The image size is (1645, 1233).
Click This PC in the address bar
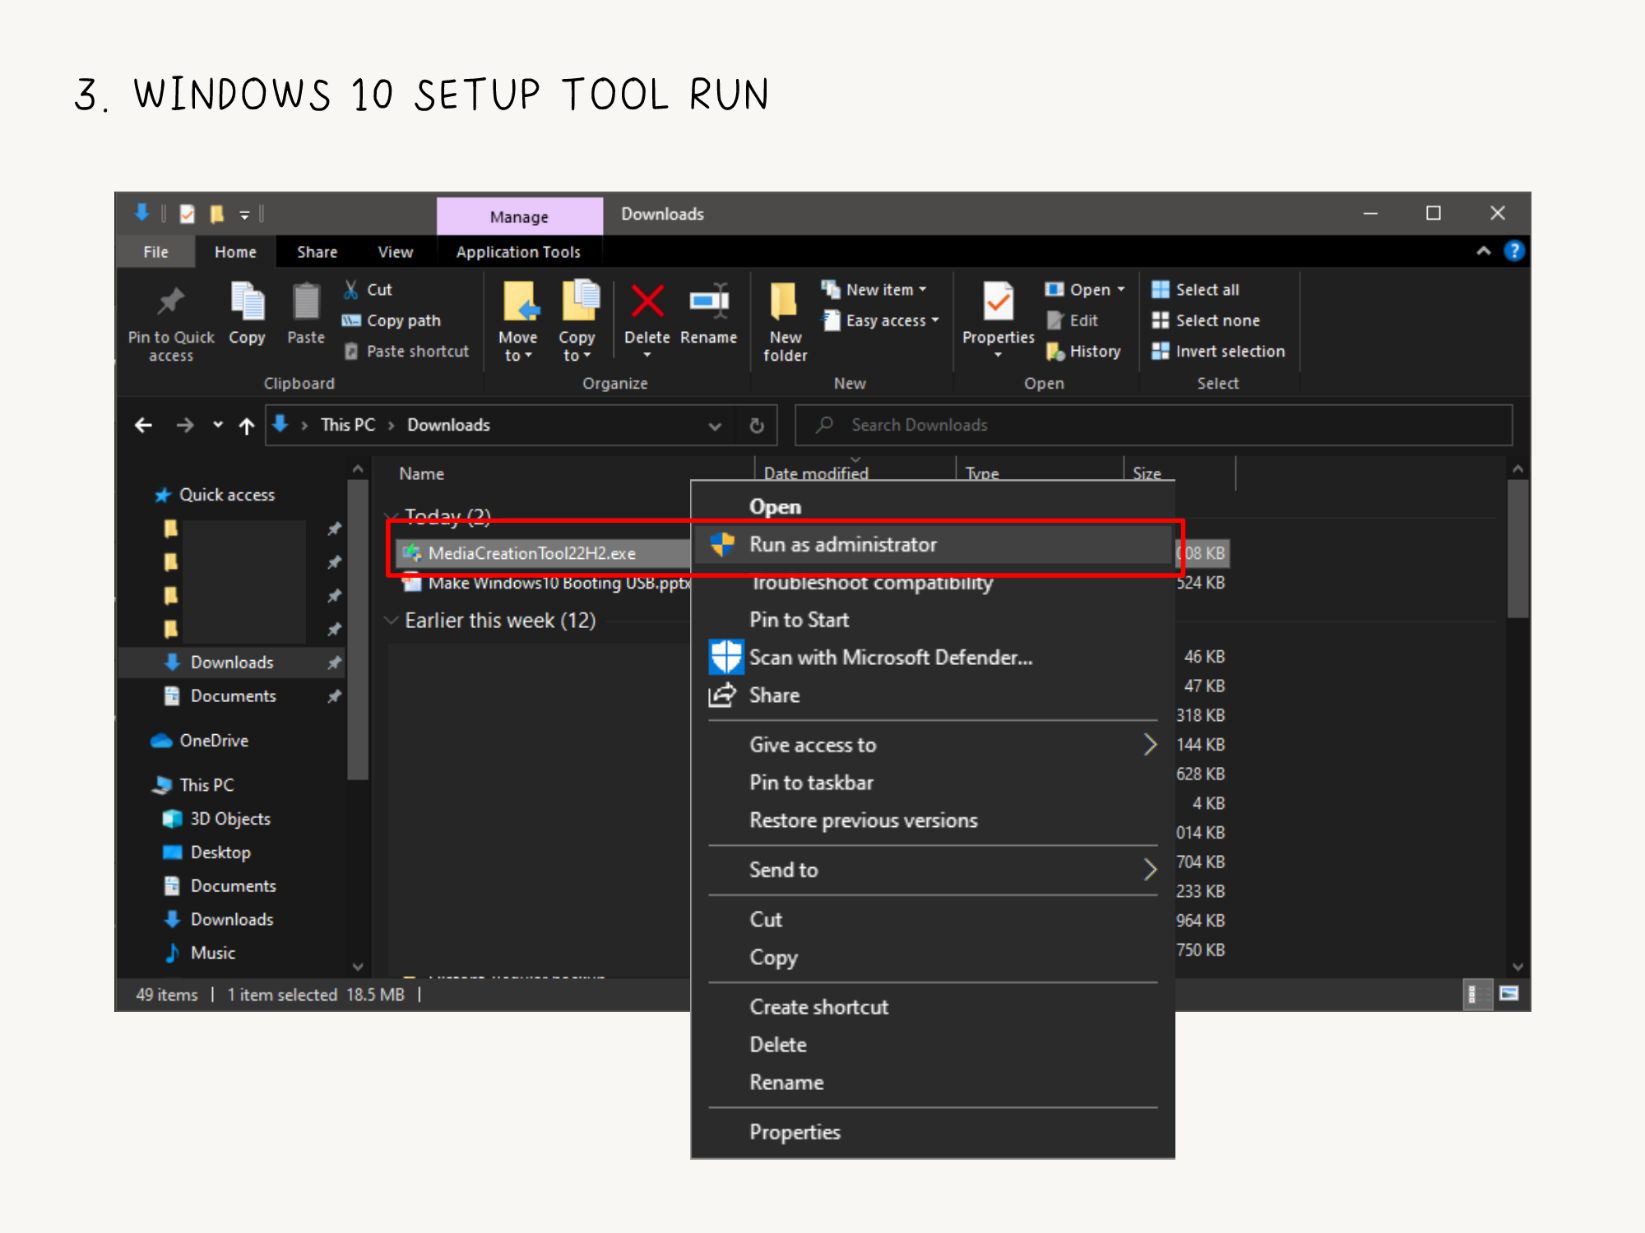[x=348, y=425]
